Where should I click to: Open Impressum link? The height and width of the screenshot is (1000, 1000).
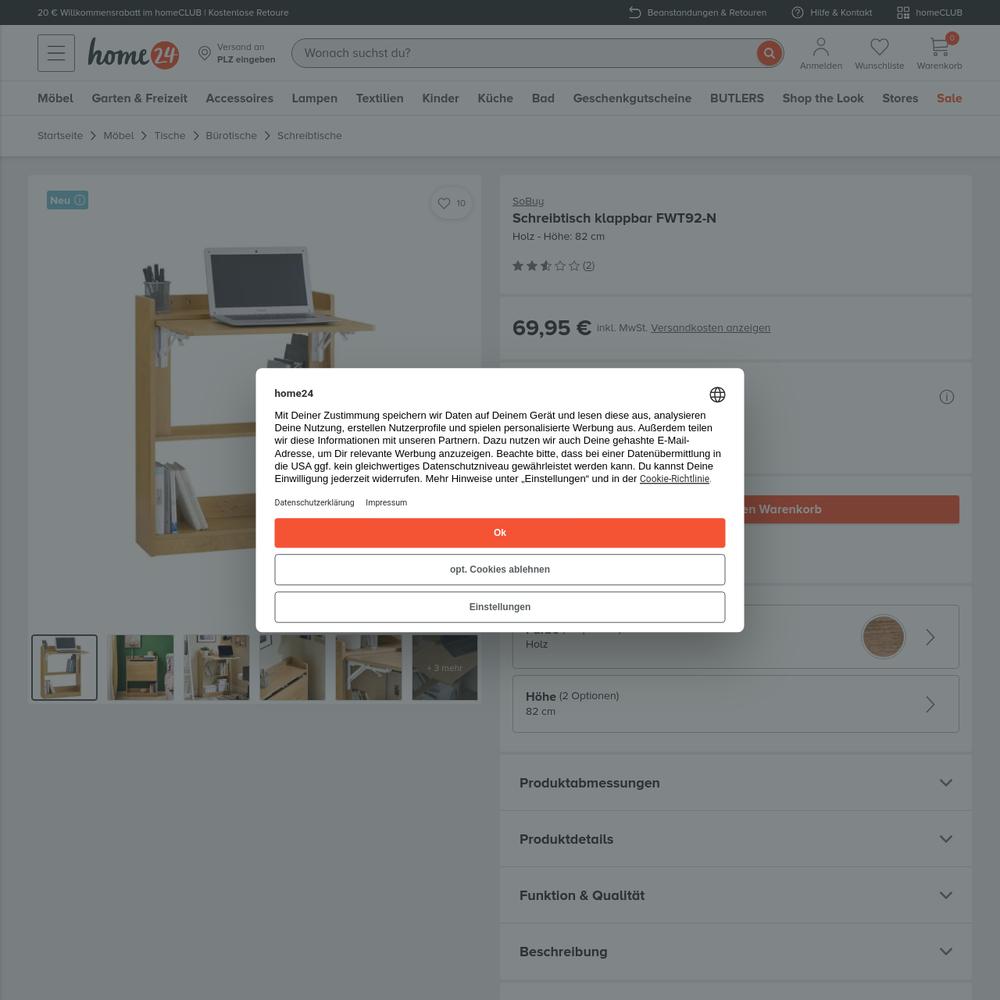(386, 503)
